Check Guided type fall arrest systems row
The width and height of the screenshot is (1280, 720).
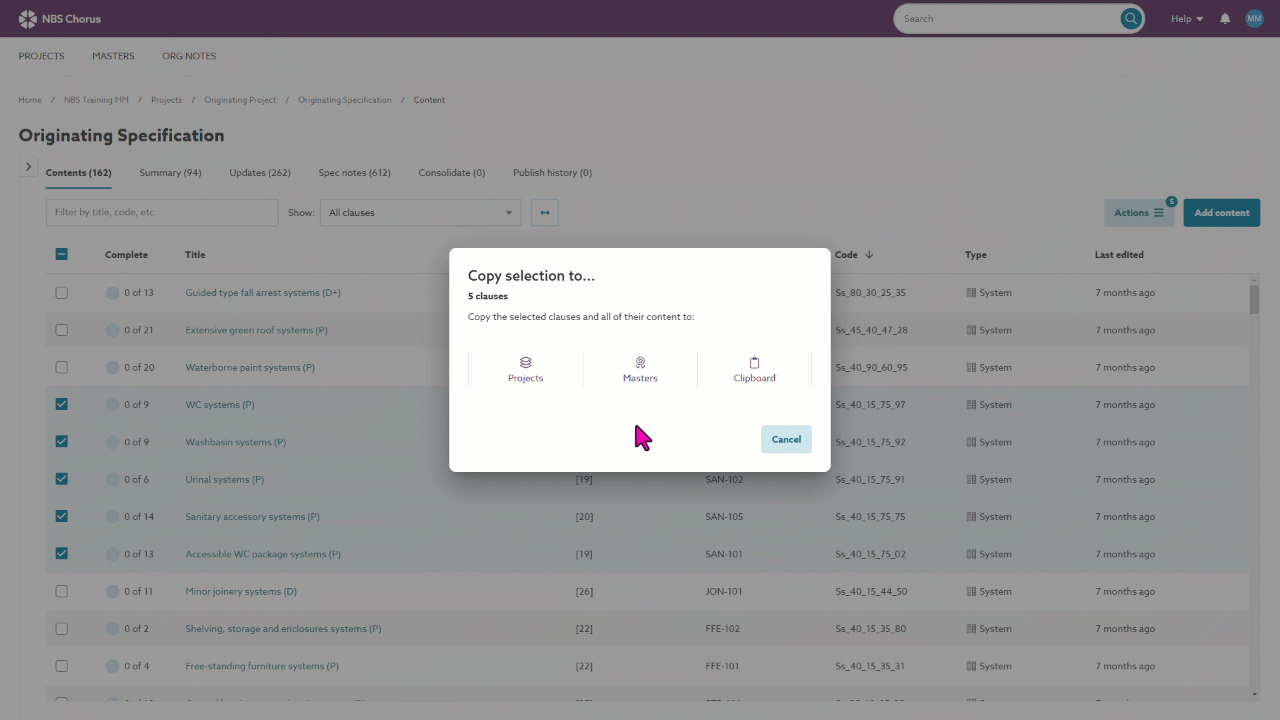tap(61, 293)
